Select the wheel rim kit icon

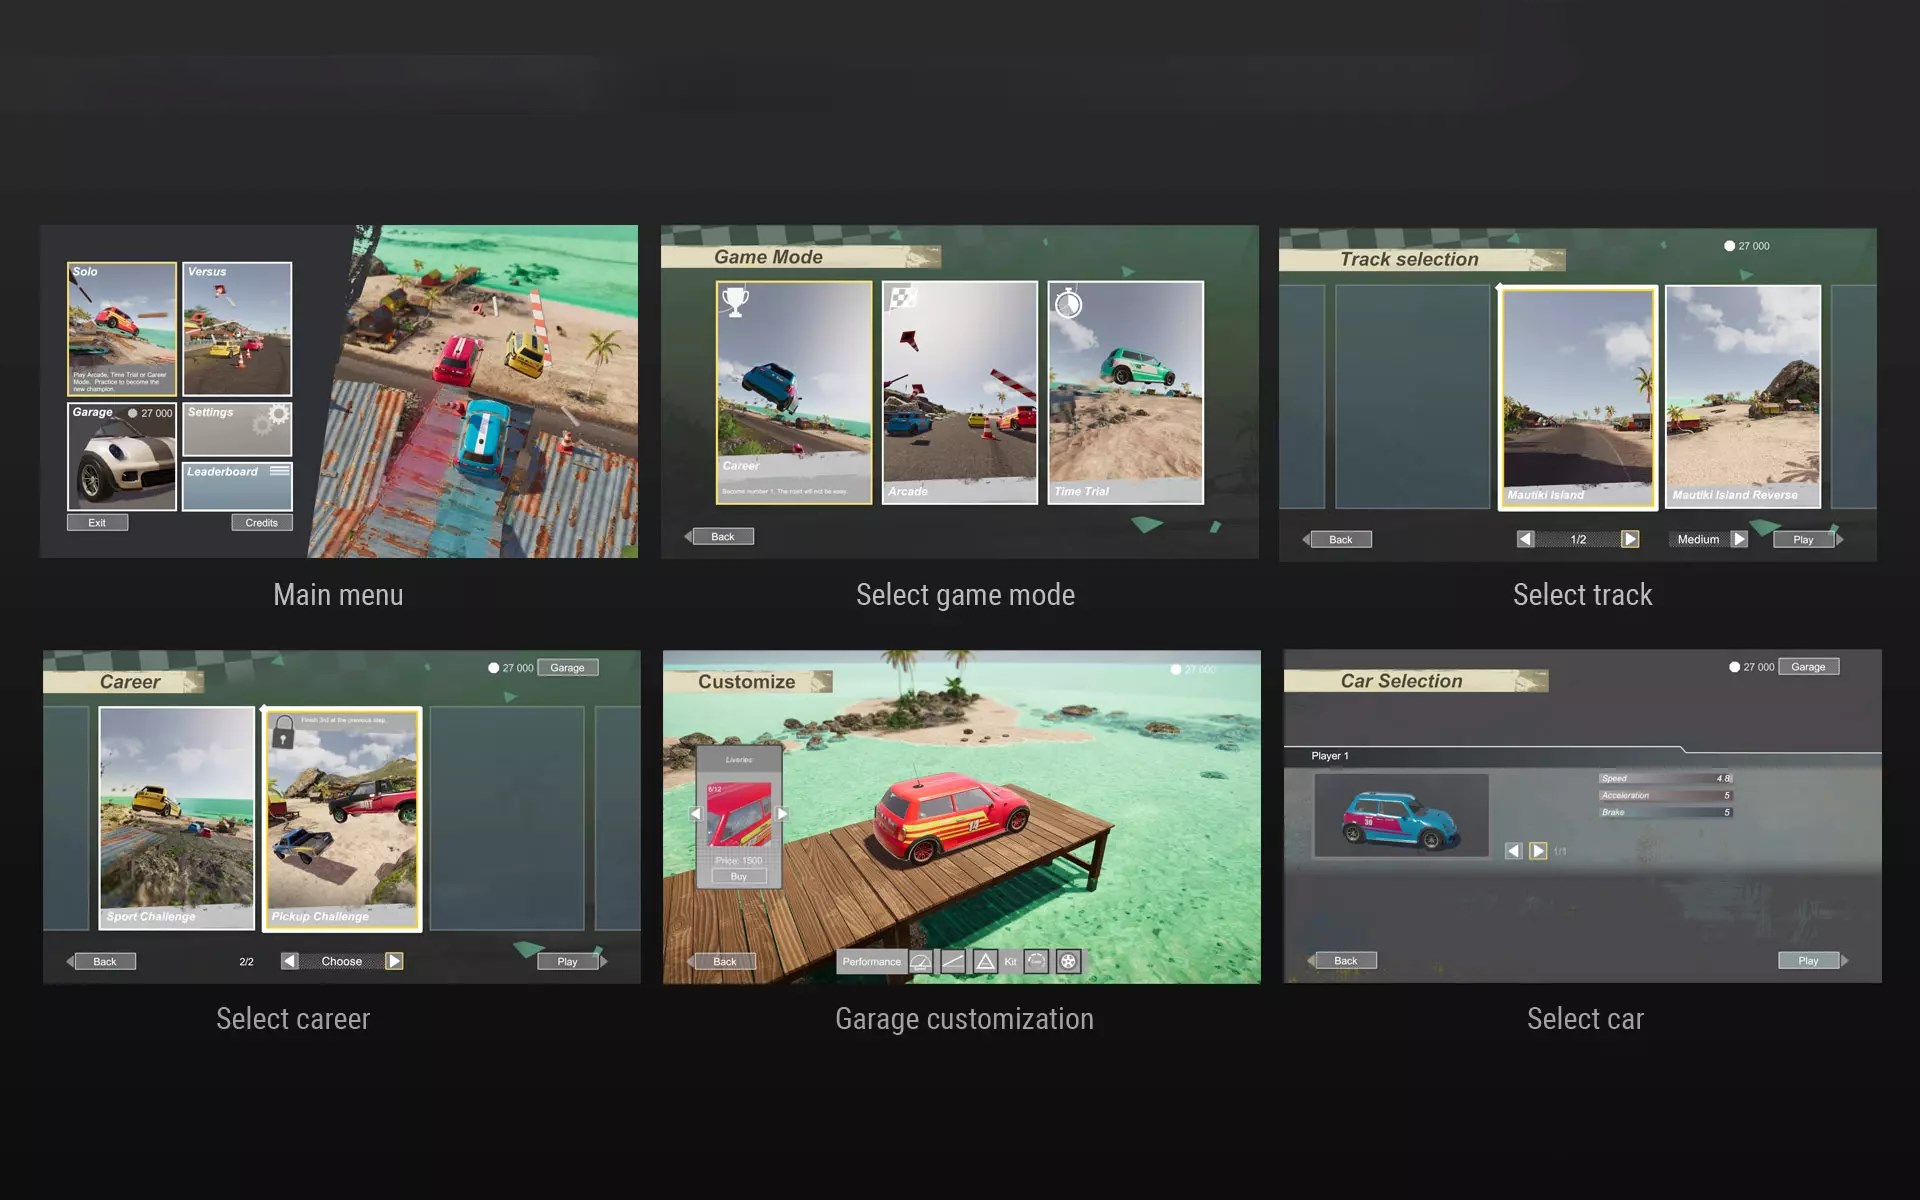(x=1069, y=961)
